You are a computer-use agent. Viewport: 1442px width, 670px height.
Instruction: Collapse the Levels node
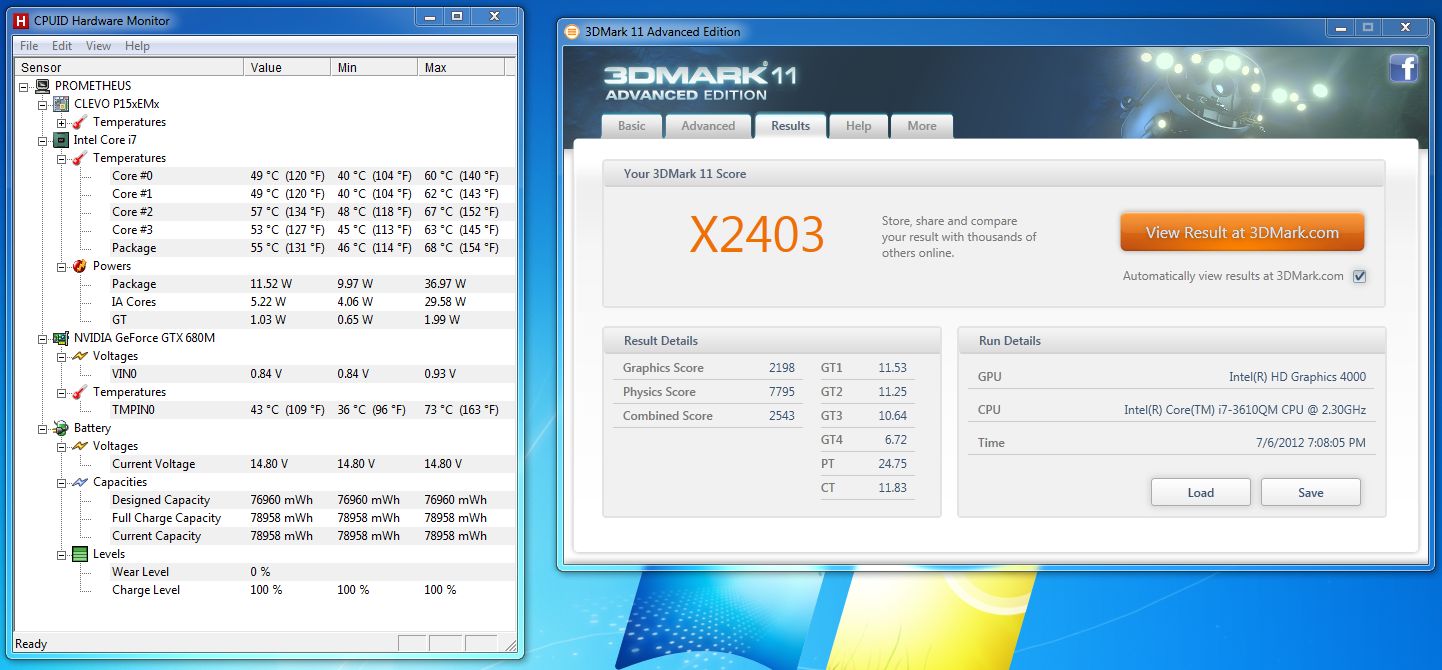61,554
